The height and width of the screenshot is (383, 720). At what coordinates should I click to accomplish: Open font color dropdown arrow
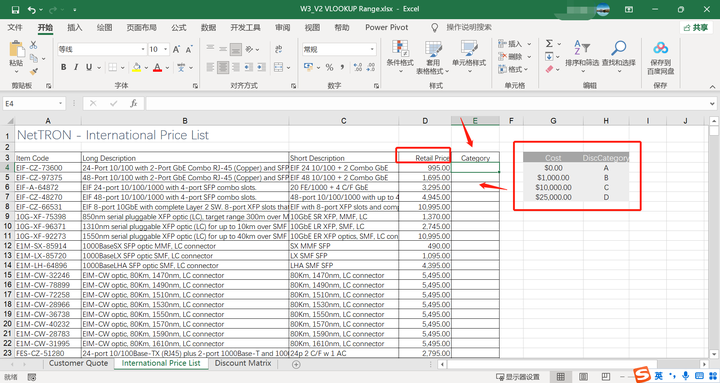coord(167,68)
